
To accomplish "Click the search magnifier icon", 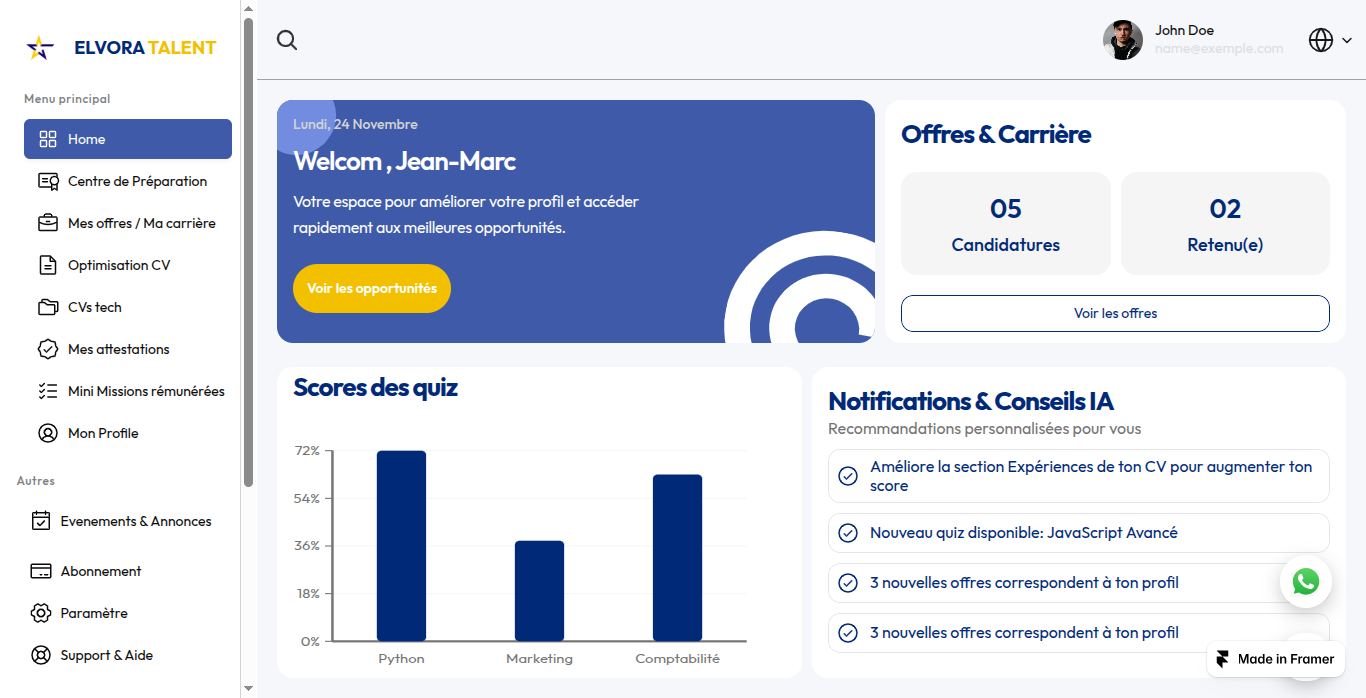I will (x=287, y=40).
